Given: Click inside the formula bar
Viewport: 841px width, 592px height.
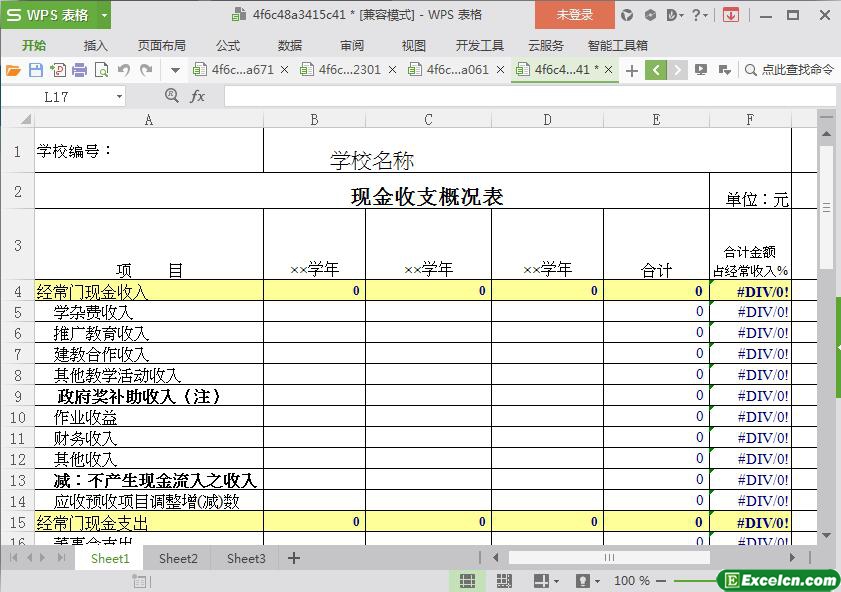Looking at the screenshot, I should point(530,97).
